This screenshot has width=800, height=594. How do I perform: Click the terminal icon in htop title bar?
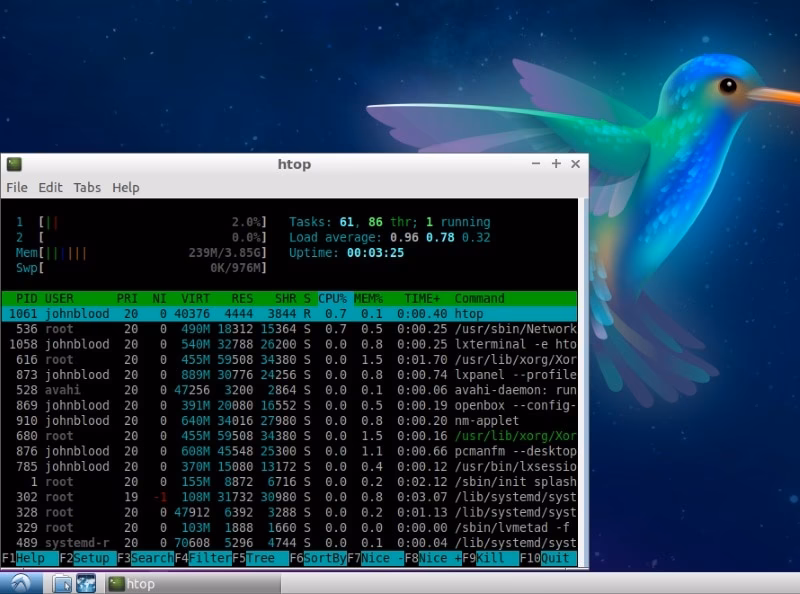(x=14, y=164)
